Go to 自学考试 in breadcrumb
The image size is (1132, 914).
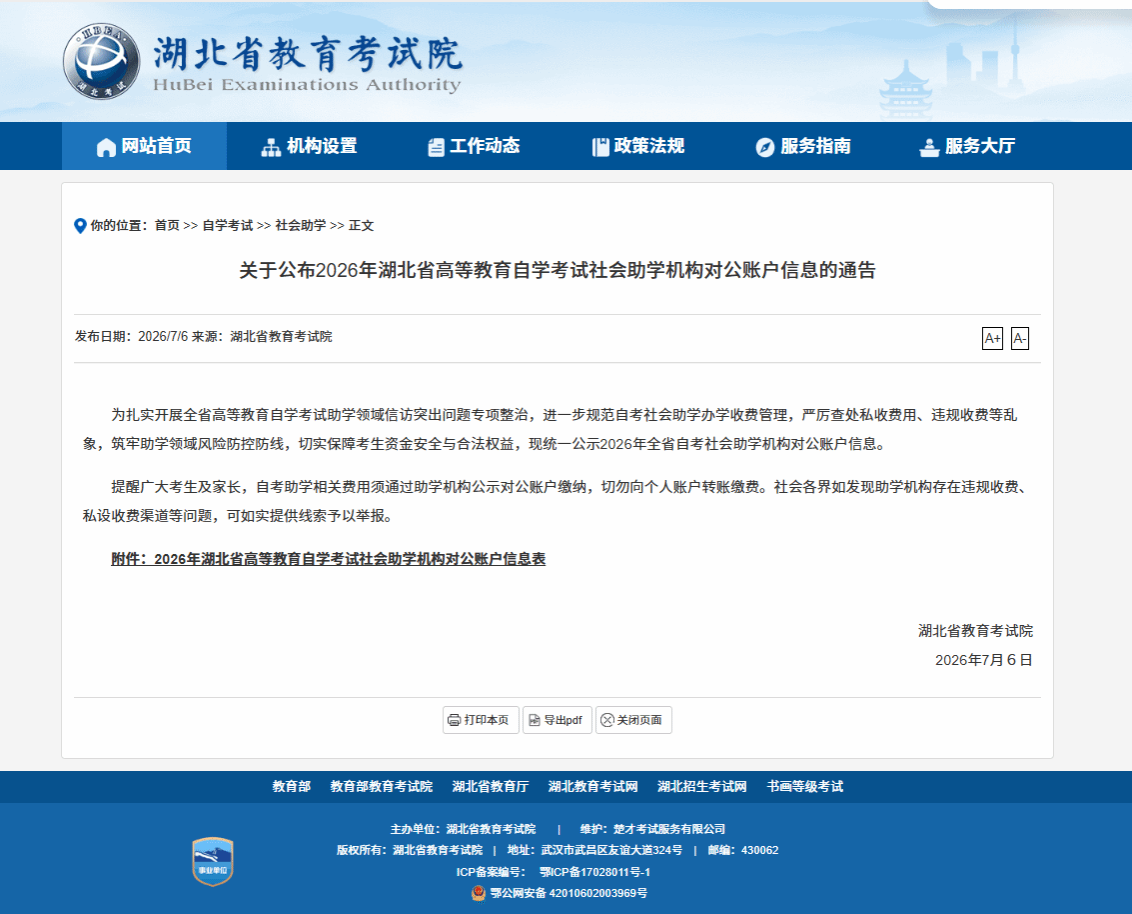tap(227, 225)
